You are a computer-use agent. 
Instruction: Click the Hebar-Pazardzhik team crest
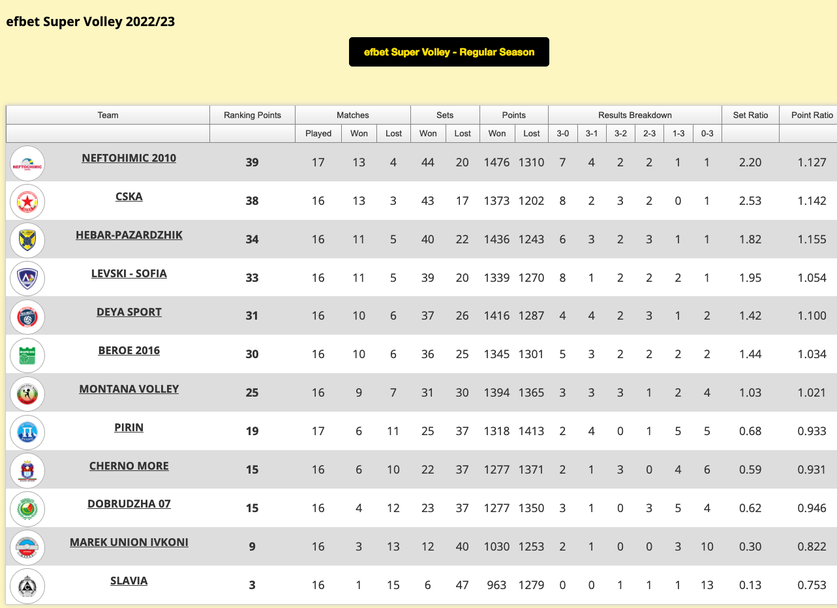27,240
